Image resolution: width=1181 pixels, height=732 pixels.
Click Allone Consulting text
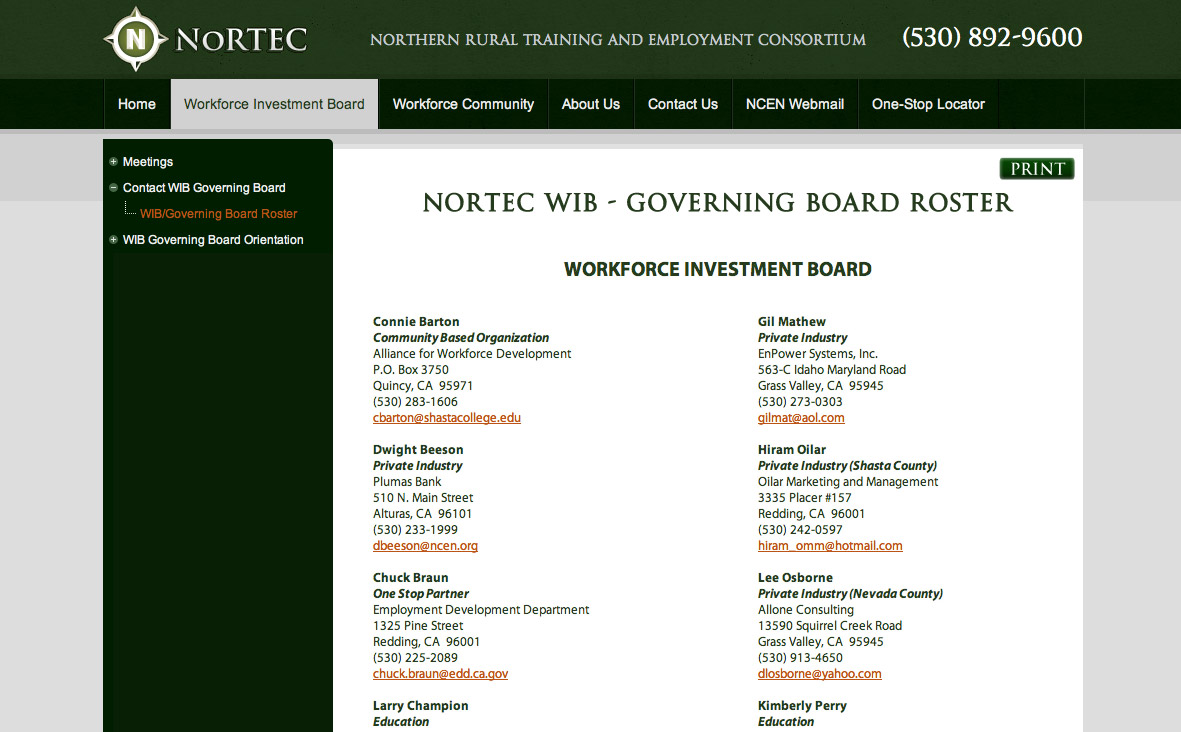coord(806,610)
